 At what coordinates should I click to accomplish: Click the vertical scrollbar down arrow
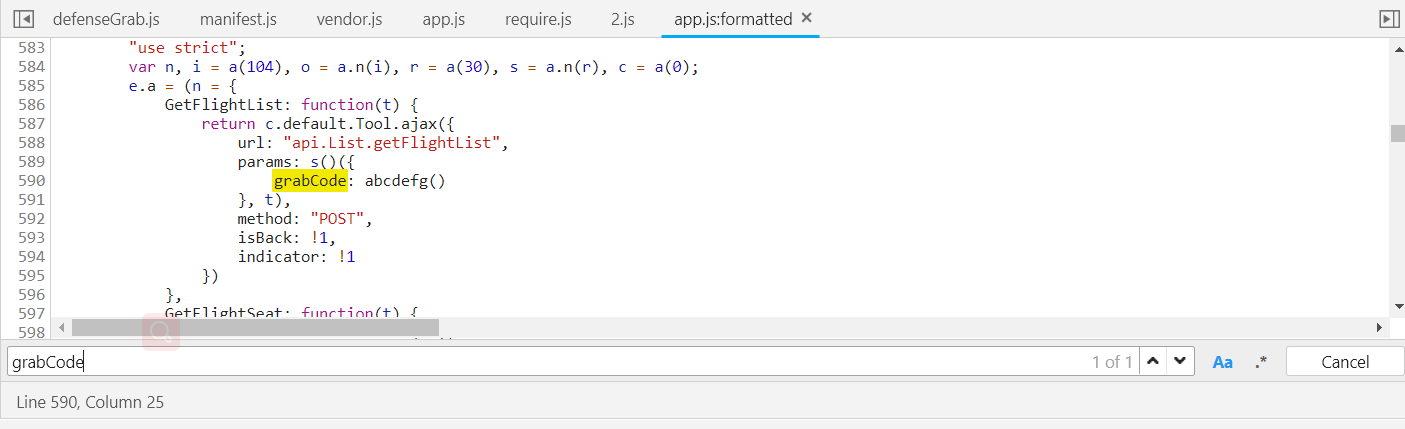click(1396, 306)
